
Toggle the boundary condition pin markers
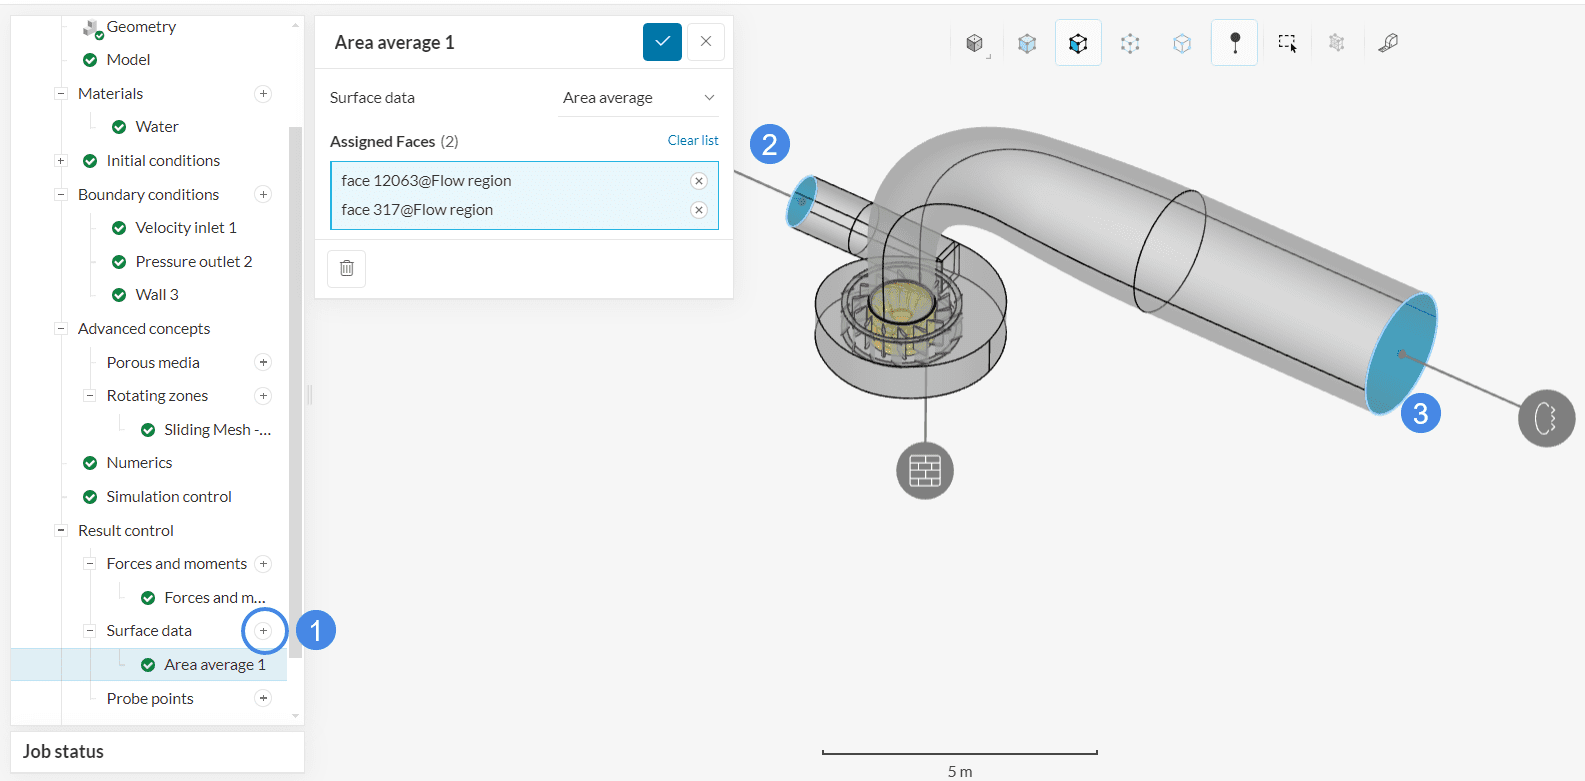click(1235, 43)
